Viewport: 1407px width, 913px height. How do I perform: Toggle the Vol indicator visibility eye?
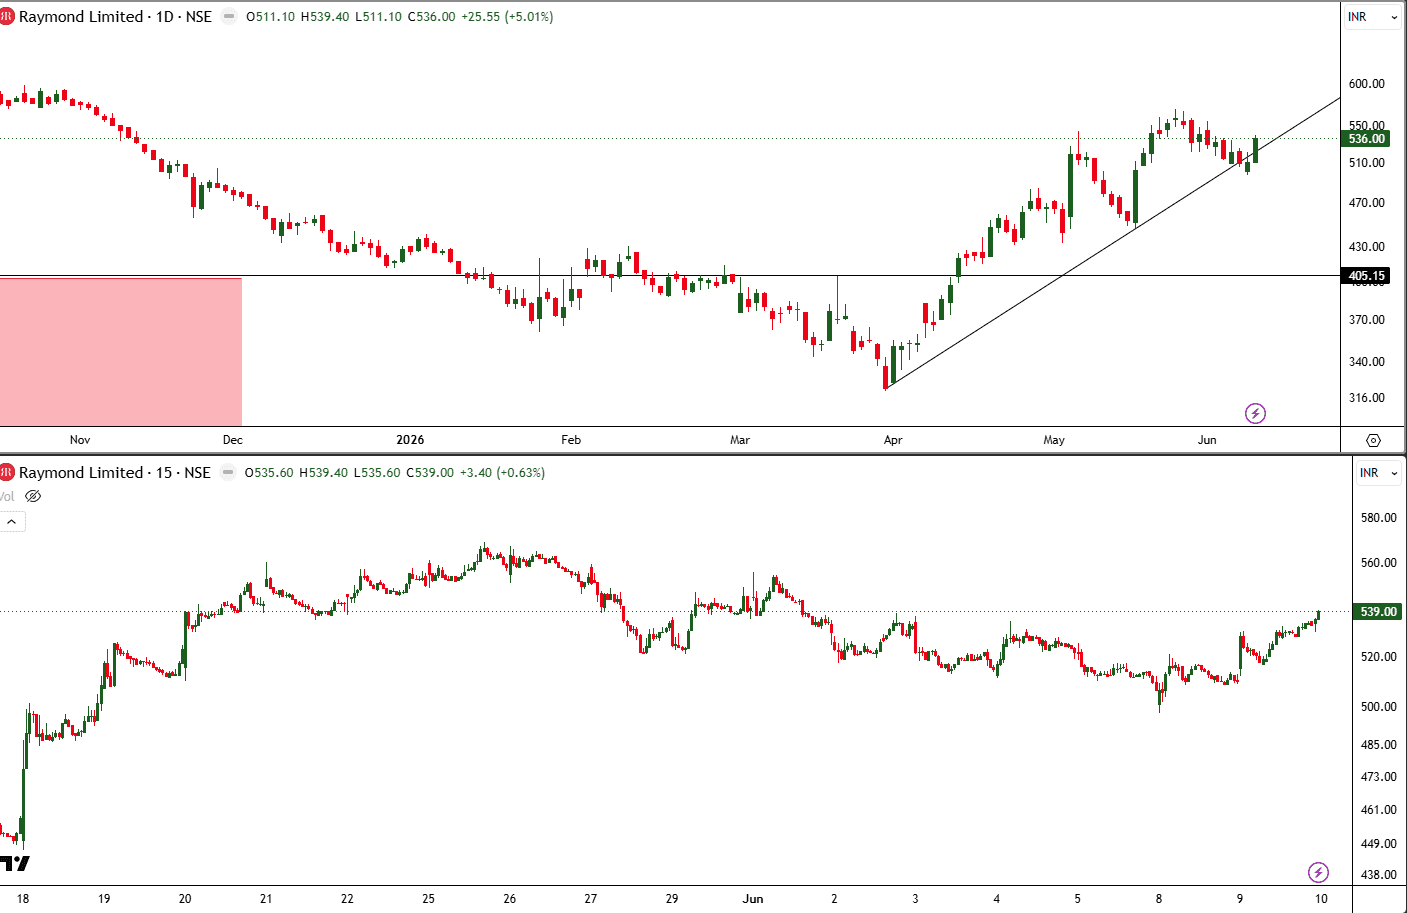[33, 496]
